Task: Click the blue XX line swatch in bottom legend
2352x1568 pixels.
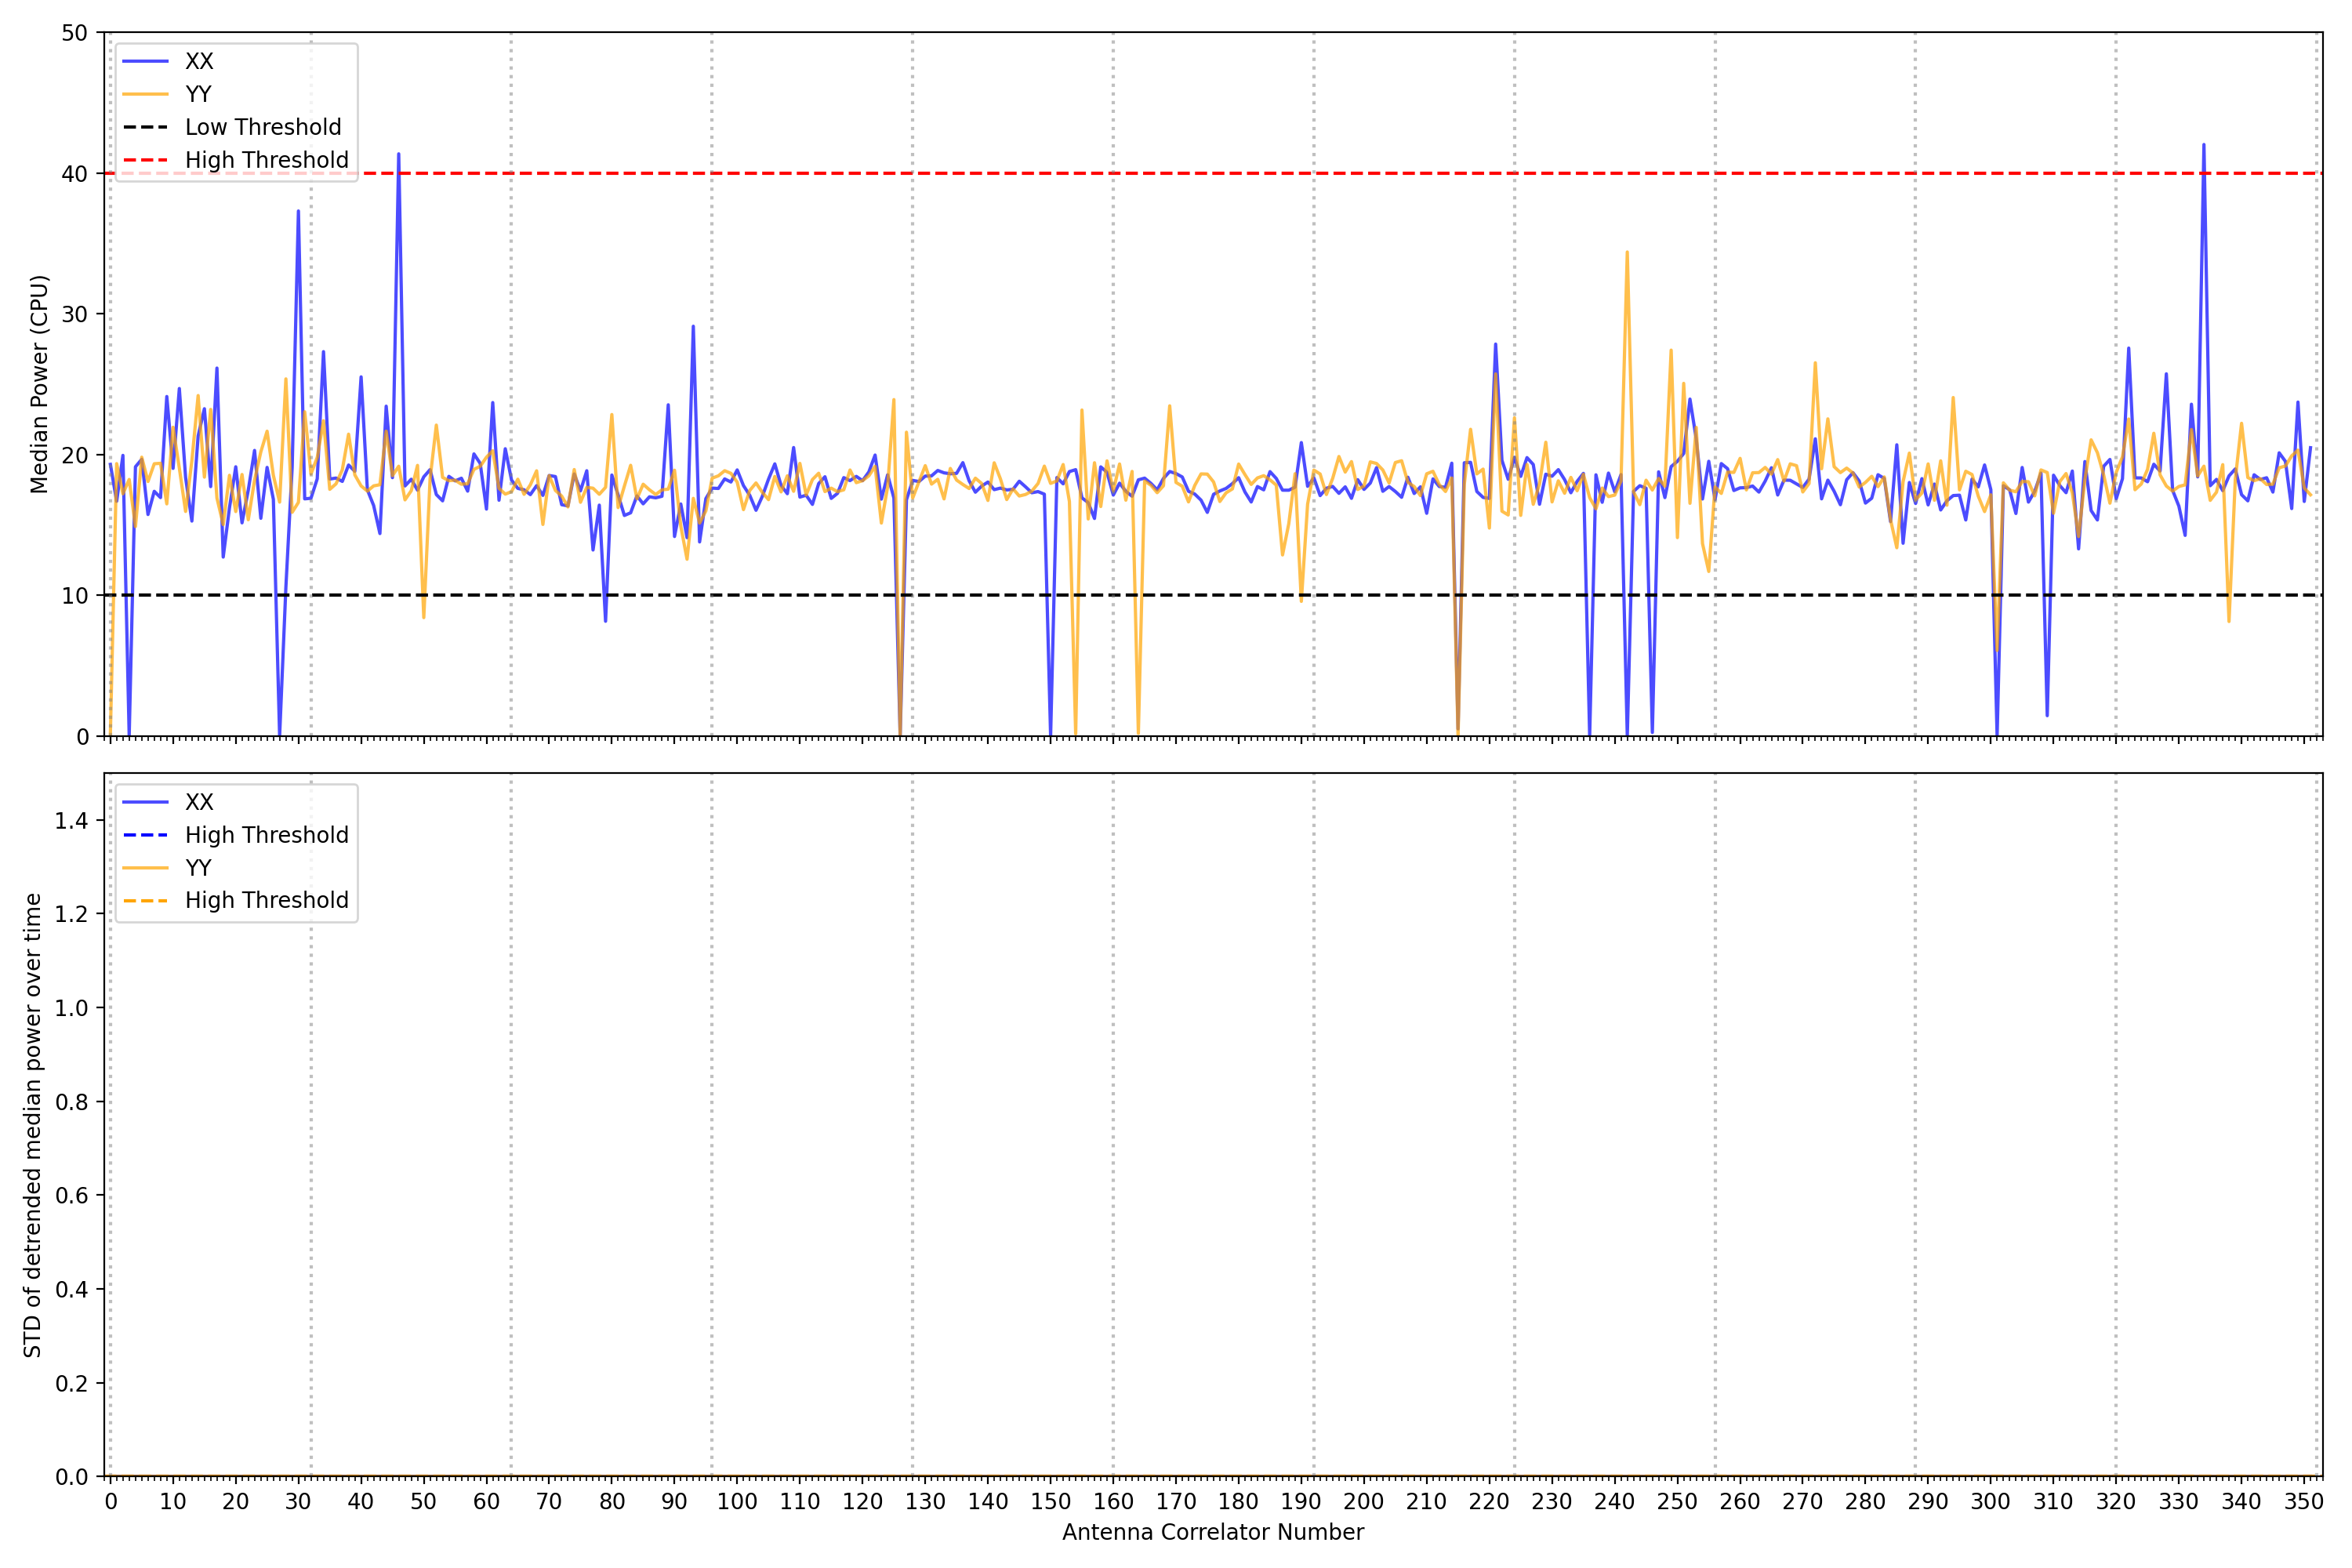Action: 145,802
